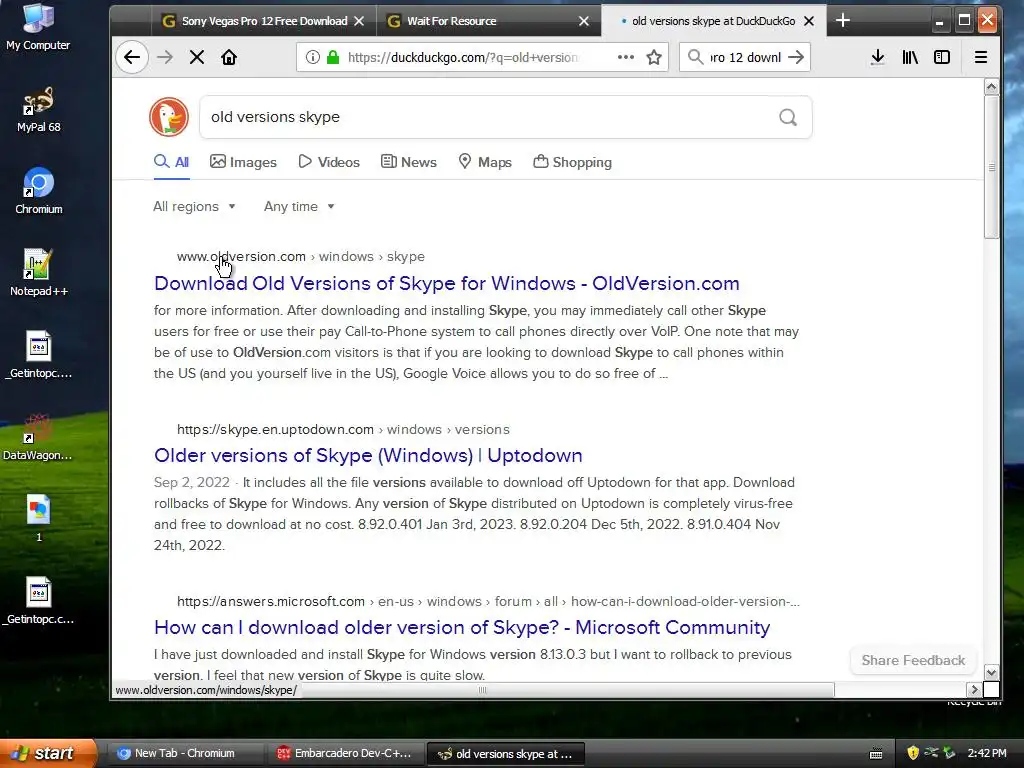Click the security shield tray icon
Screen dimensions: 1024x768
tap(913, 753)
